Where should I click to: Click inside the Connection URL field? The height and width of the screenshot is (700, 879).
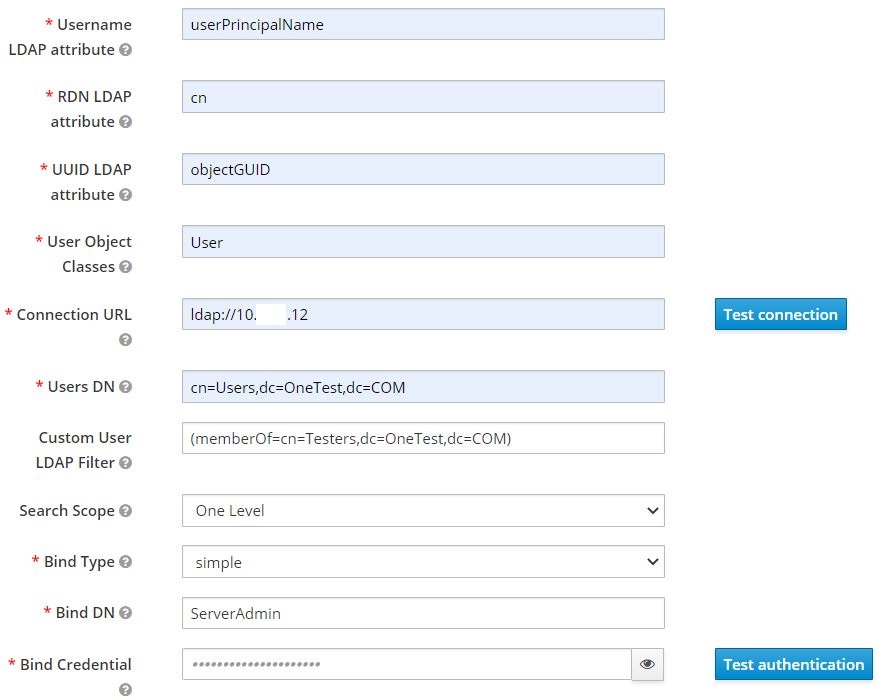[x=422, y=314]
